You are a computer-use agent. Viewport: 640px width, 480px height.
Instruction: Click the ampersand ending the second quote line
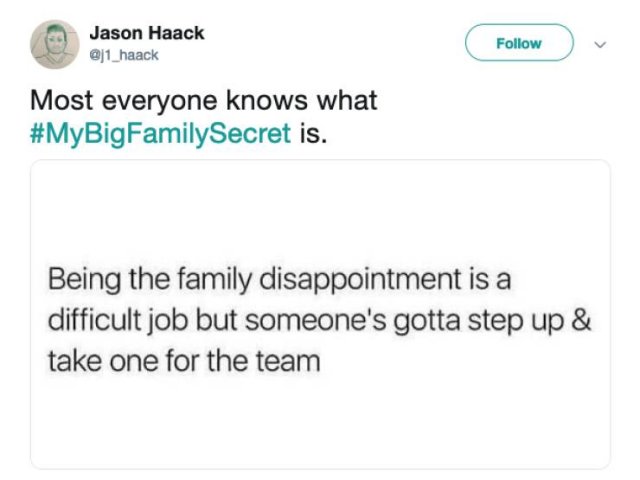[581, 320]
